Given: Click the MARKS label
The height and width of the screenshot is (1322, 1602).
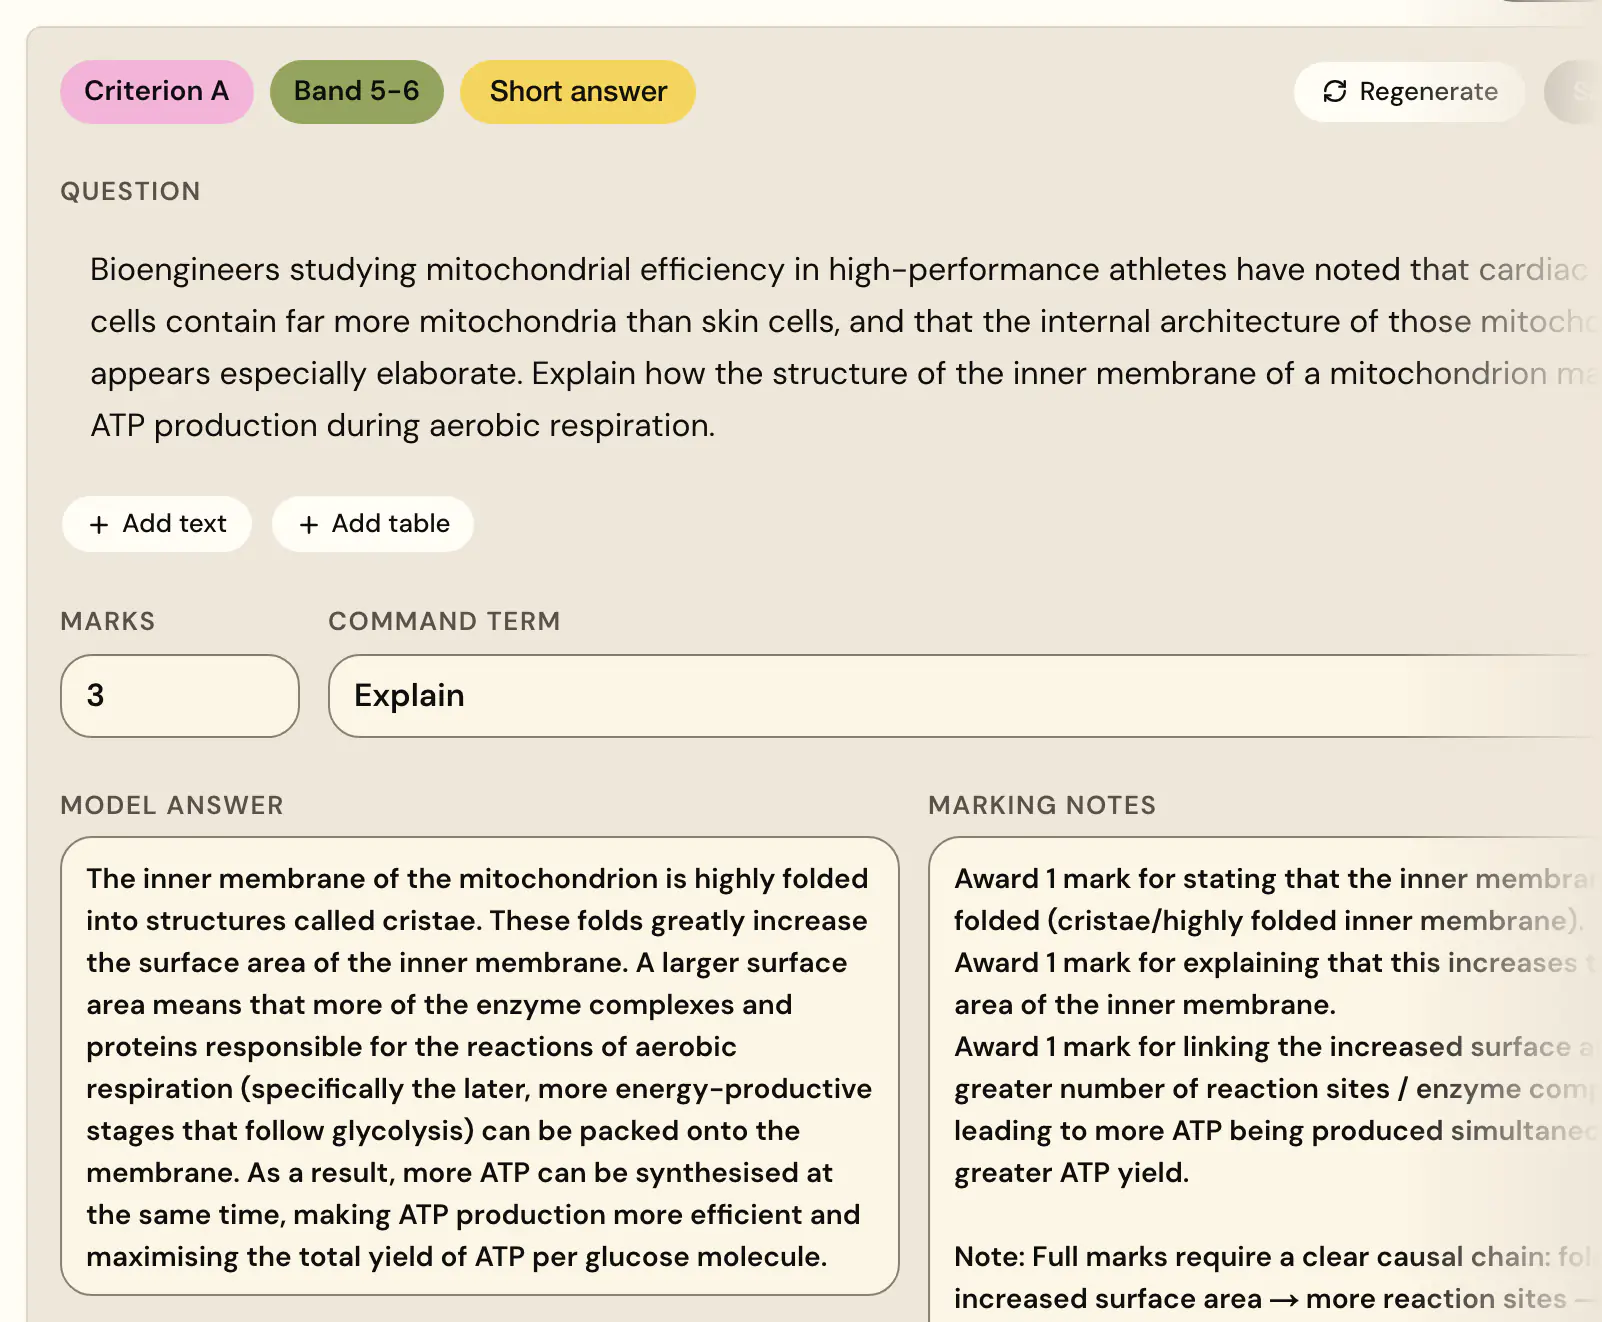Looking at the screenshot, I should [108, 621].
